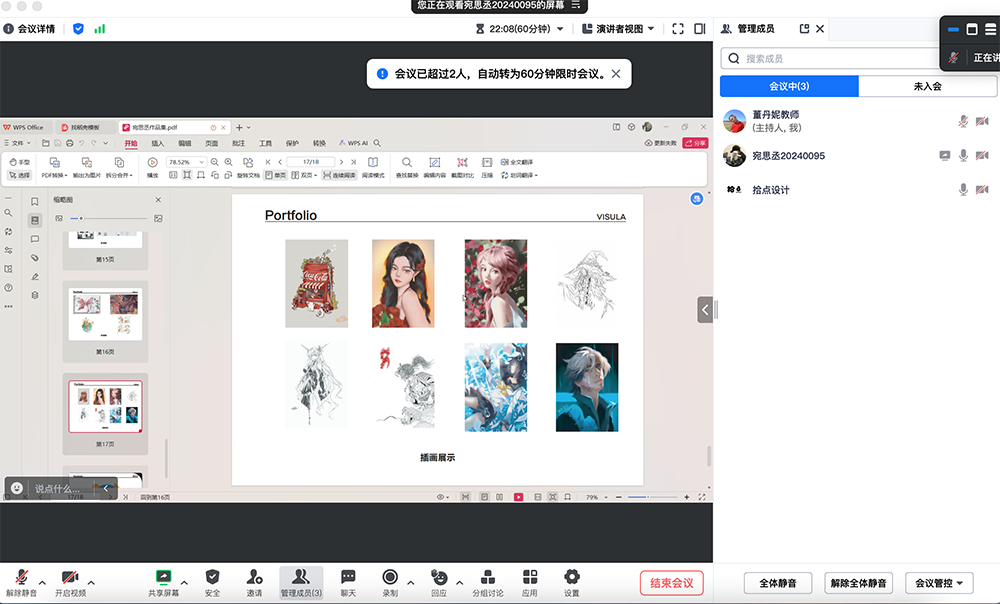
Task: Click the 结束会议 button
Action: click(x=672, y=583)
